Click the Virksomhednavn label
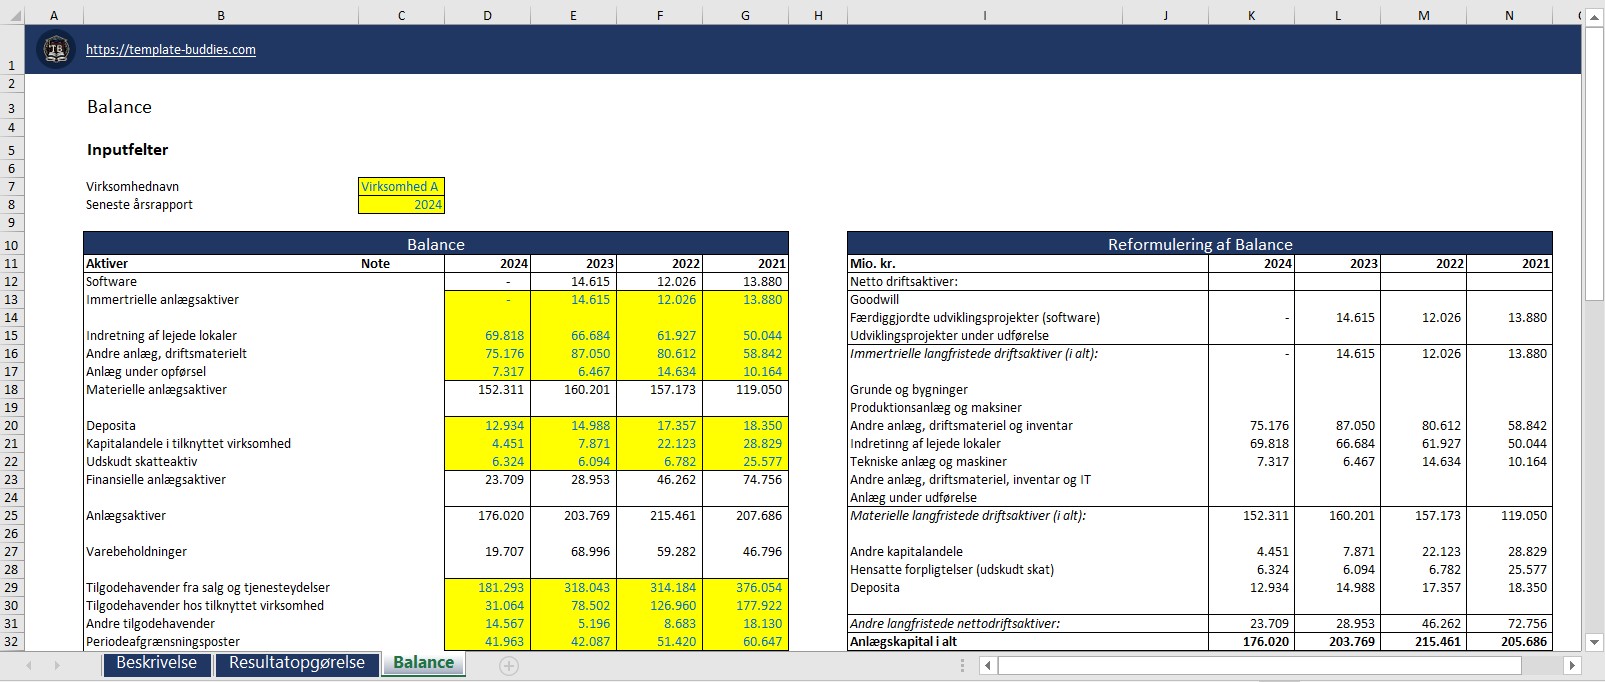 132,187
